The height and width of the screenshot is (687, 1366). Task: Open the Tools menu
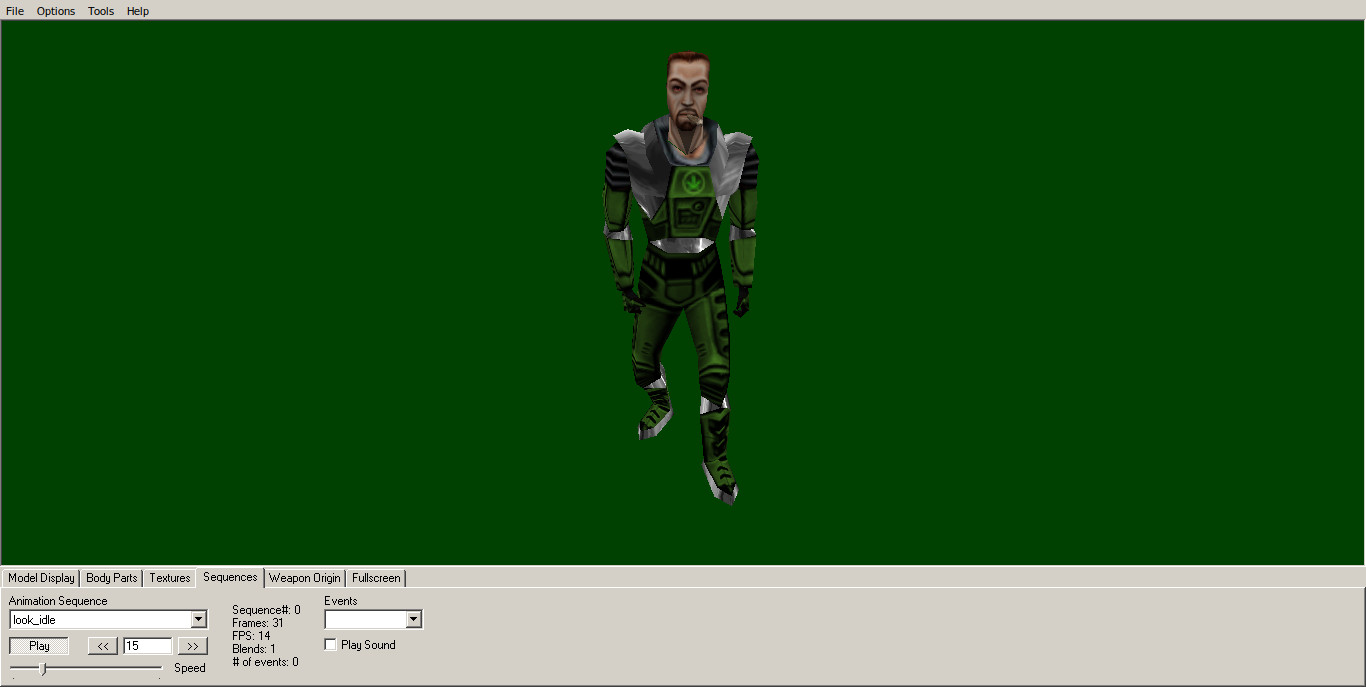pos(100,11)
